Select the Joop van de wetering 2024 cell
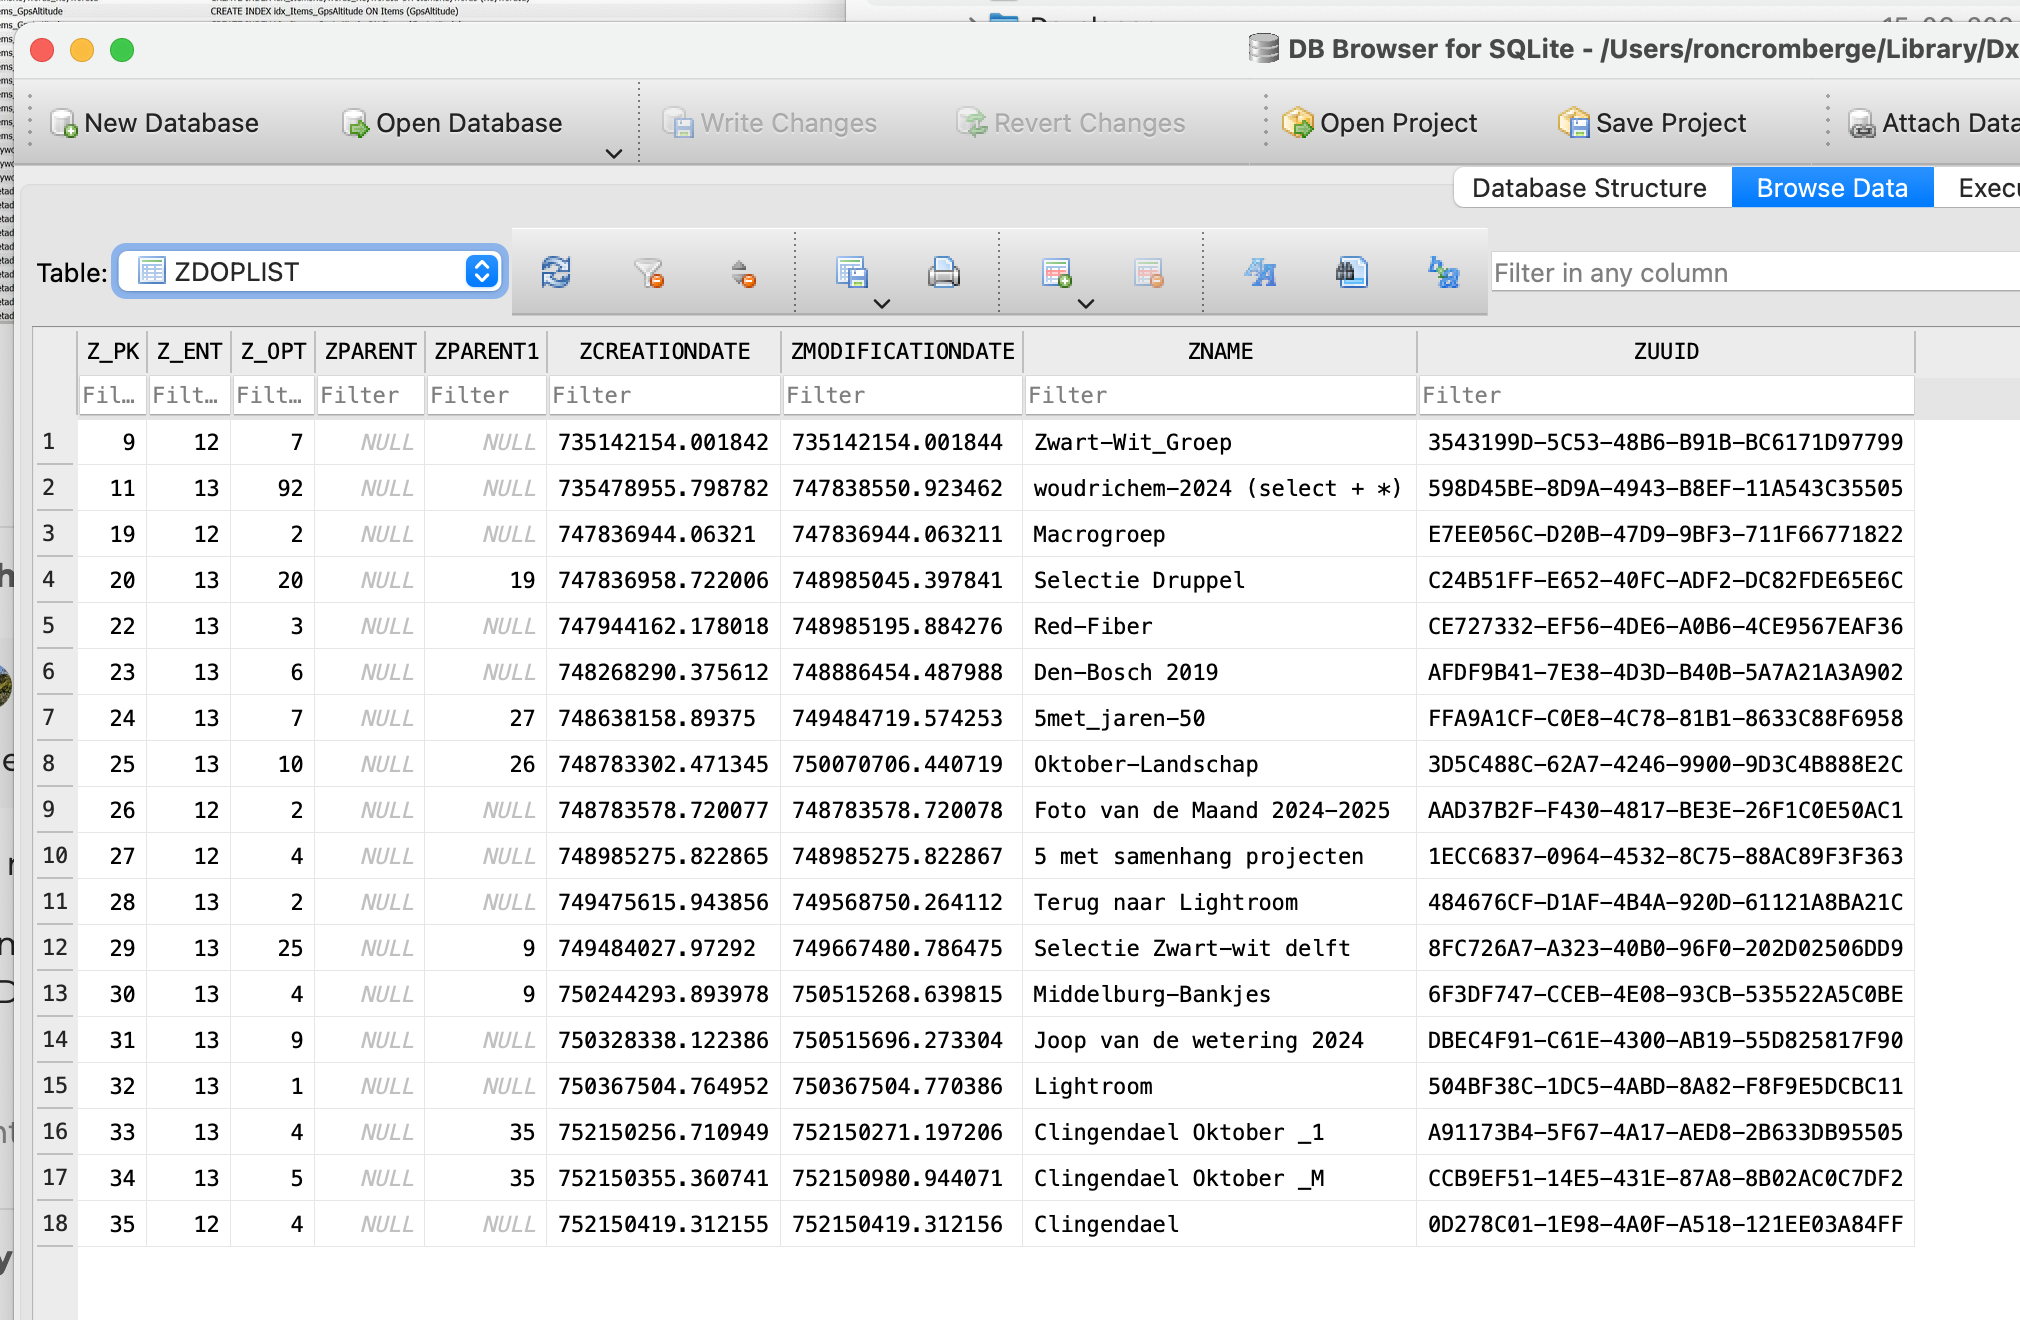 [x=1220, y=1040]
